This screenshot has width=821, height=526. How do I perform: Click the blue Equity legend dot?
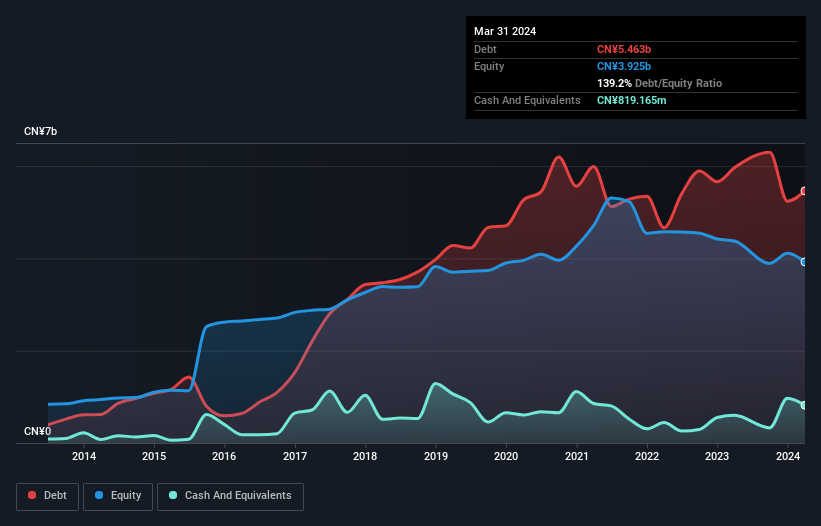point(99,495)
